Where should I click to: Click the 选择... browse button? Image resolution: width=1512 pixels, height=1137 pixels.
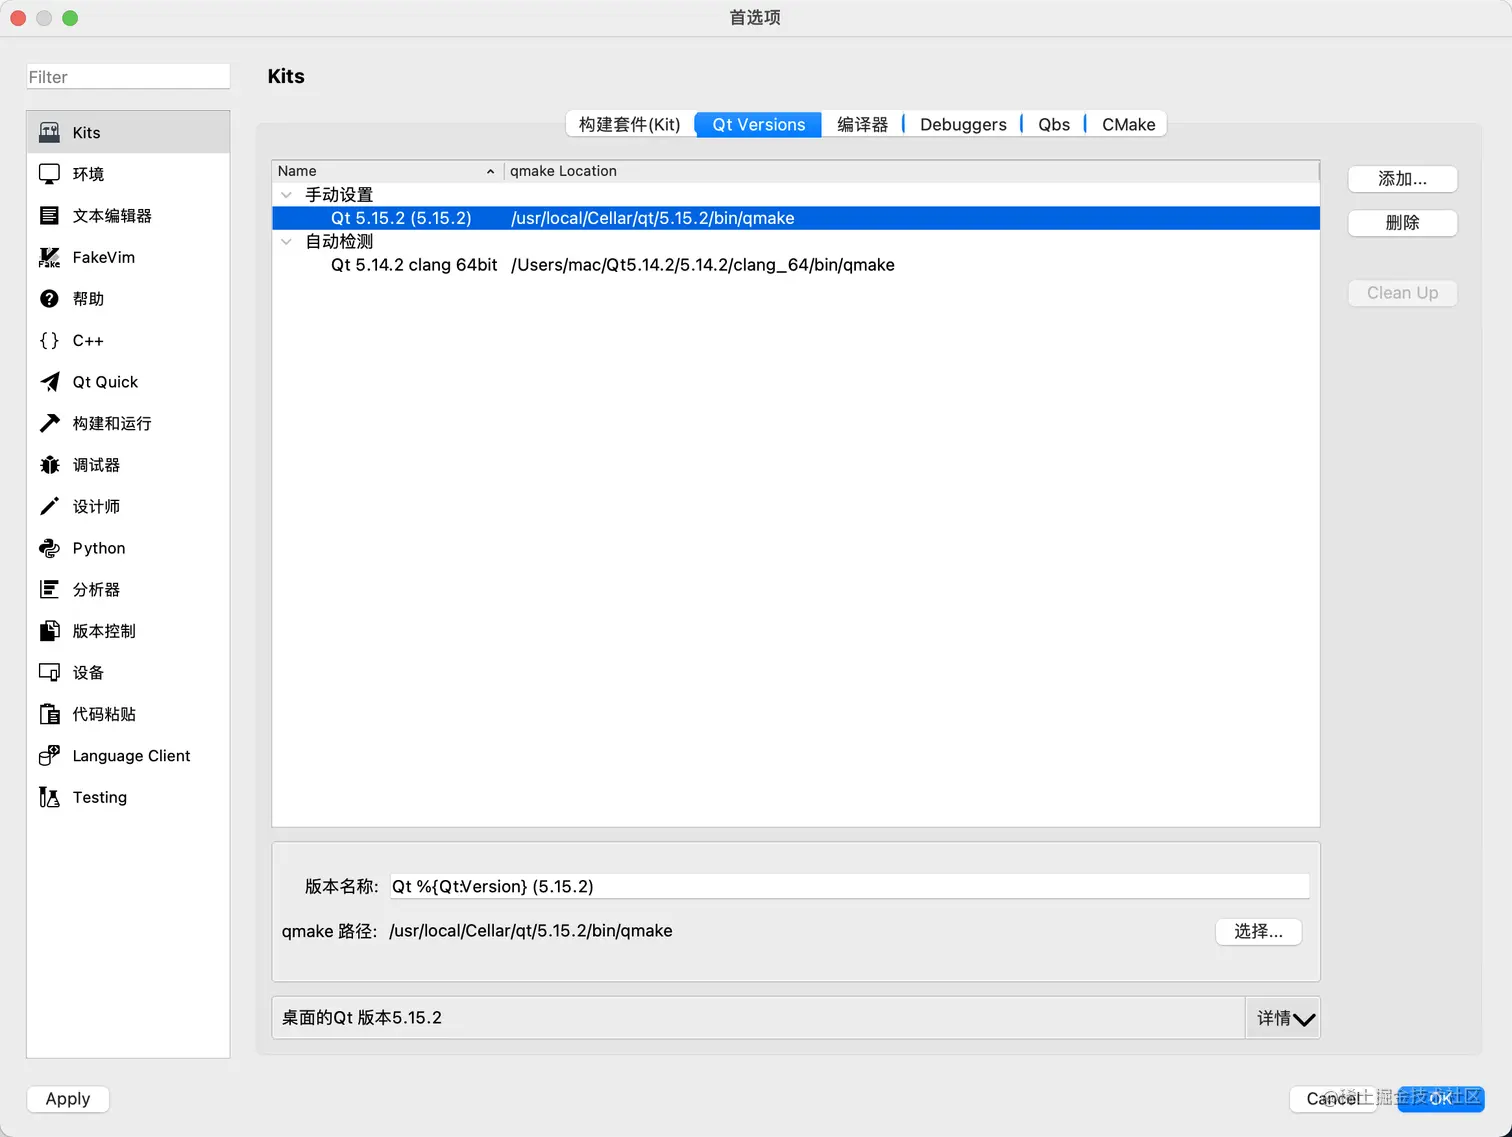coord(1258,931)
